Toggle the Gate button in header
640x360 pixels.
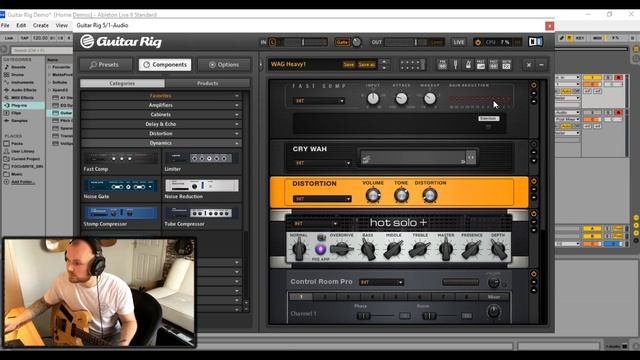(342, 42)
